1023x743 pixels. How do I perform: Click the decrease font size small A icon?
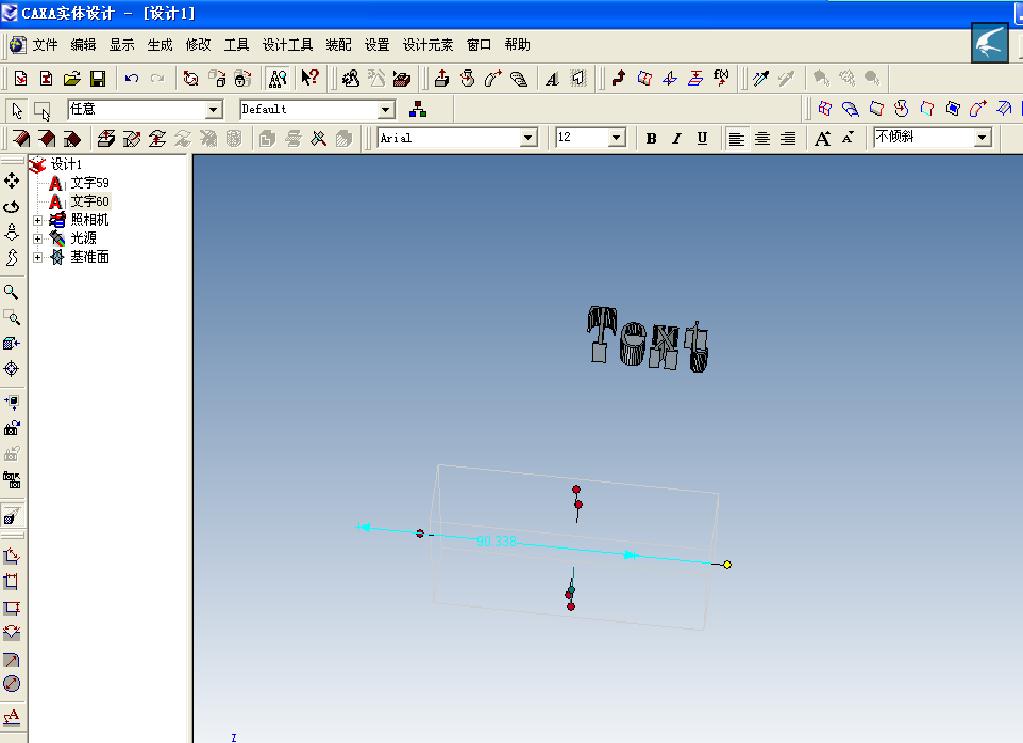tap(847, 138)
